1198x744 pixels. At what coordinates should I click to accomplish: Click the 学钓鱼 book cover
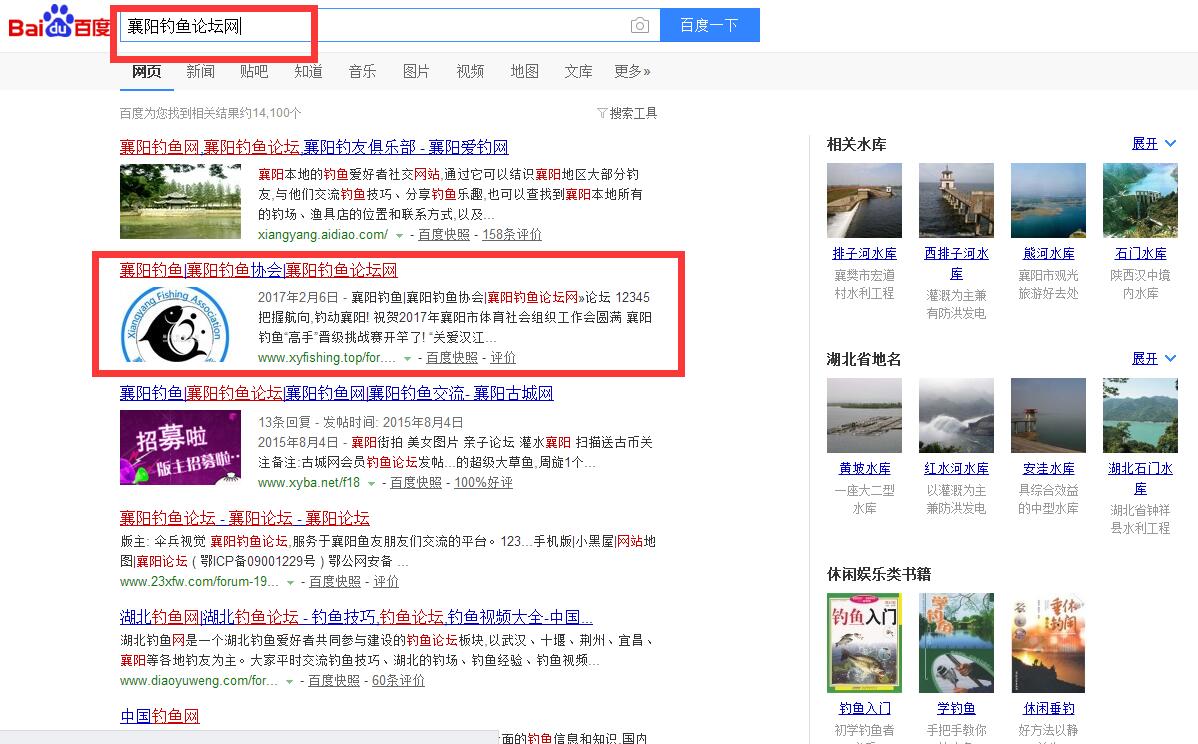957,643
